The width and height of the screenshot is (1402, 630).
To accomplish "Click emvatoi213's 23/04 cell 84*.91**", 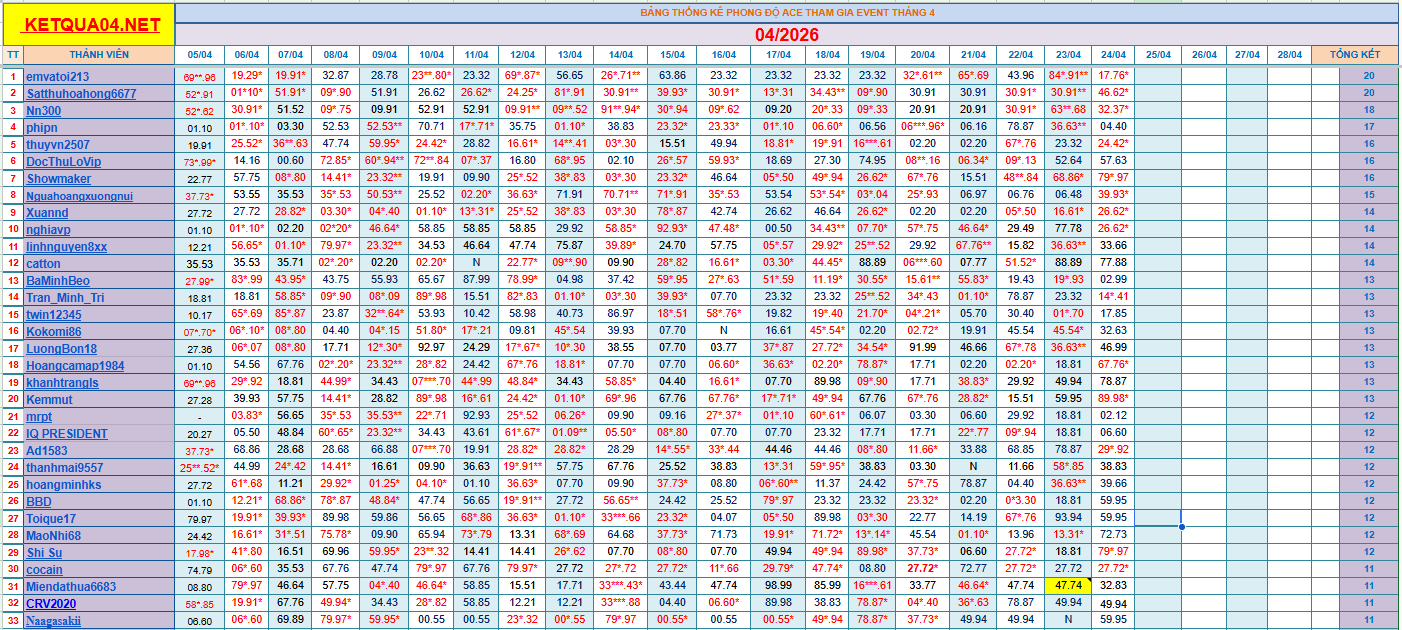I will click(1068, 76).
